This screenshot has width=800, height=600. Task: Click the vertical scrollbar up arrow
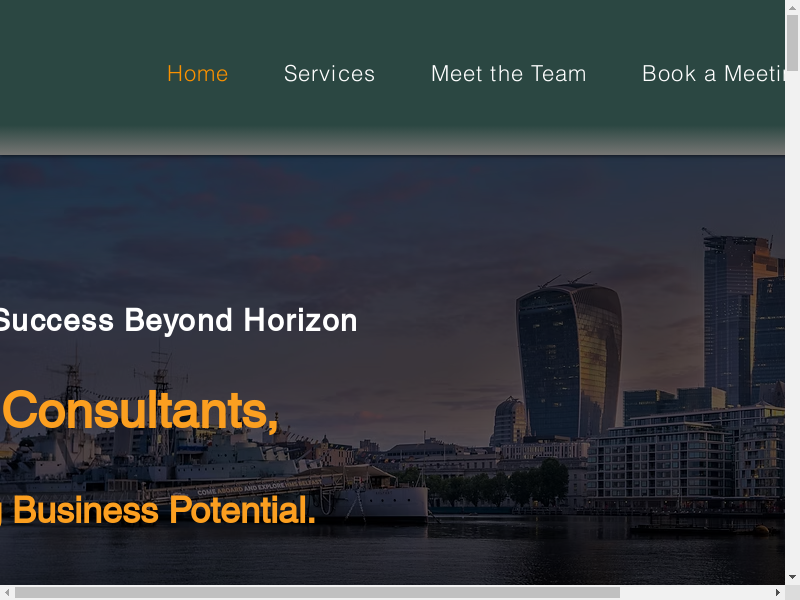coord(792,7)
